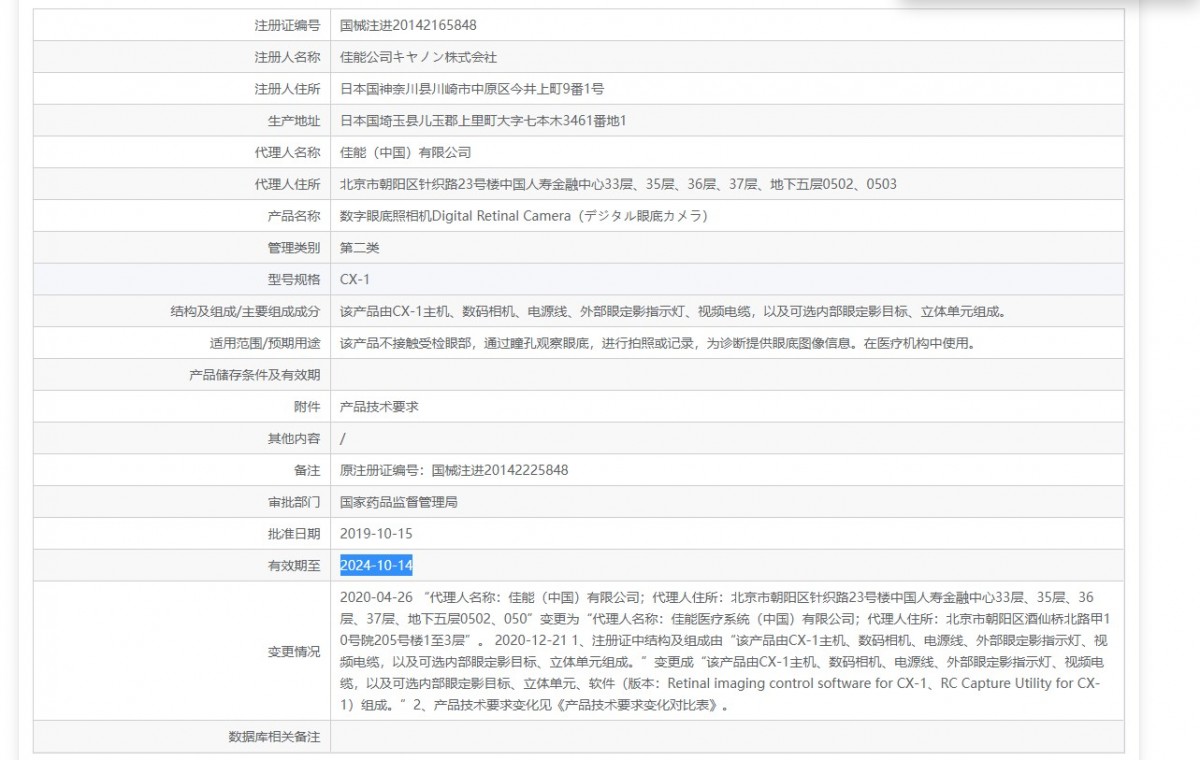Select the intended-use text starting 该产品不接触受检眼部
The height and width of the screenshot is (760, 1200).
tap(656, 343)
